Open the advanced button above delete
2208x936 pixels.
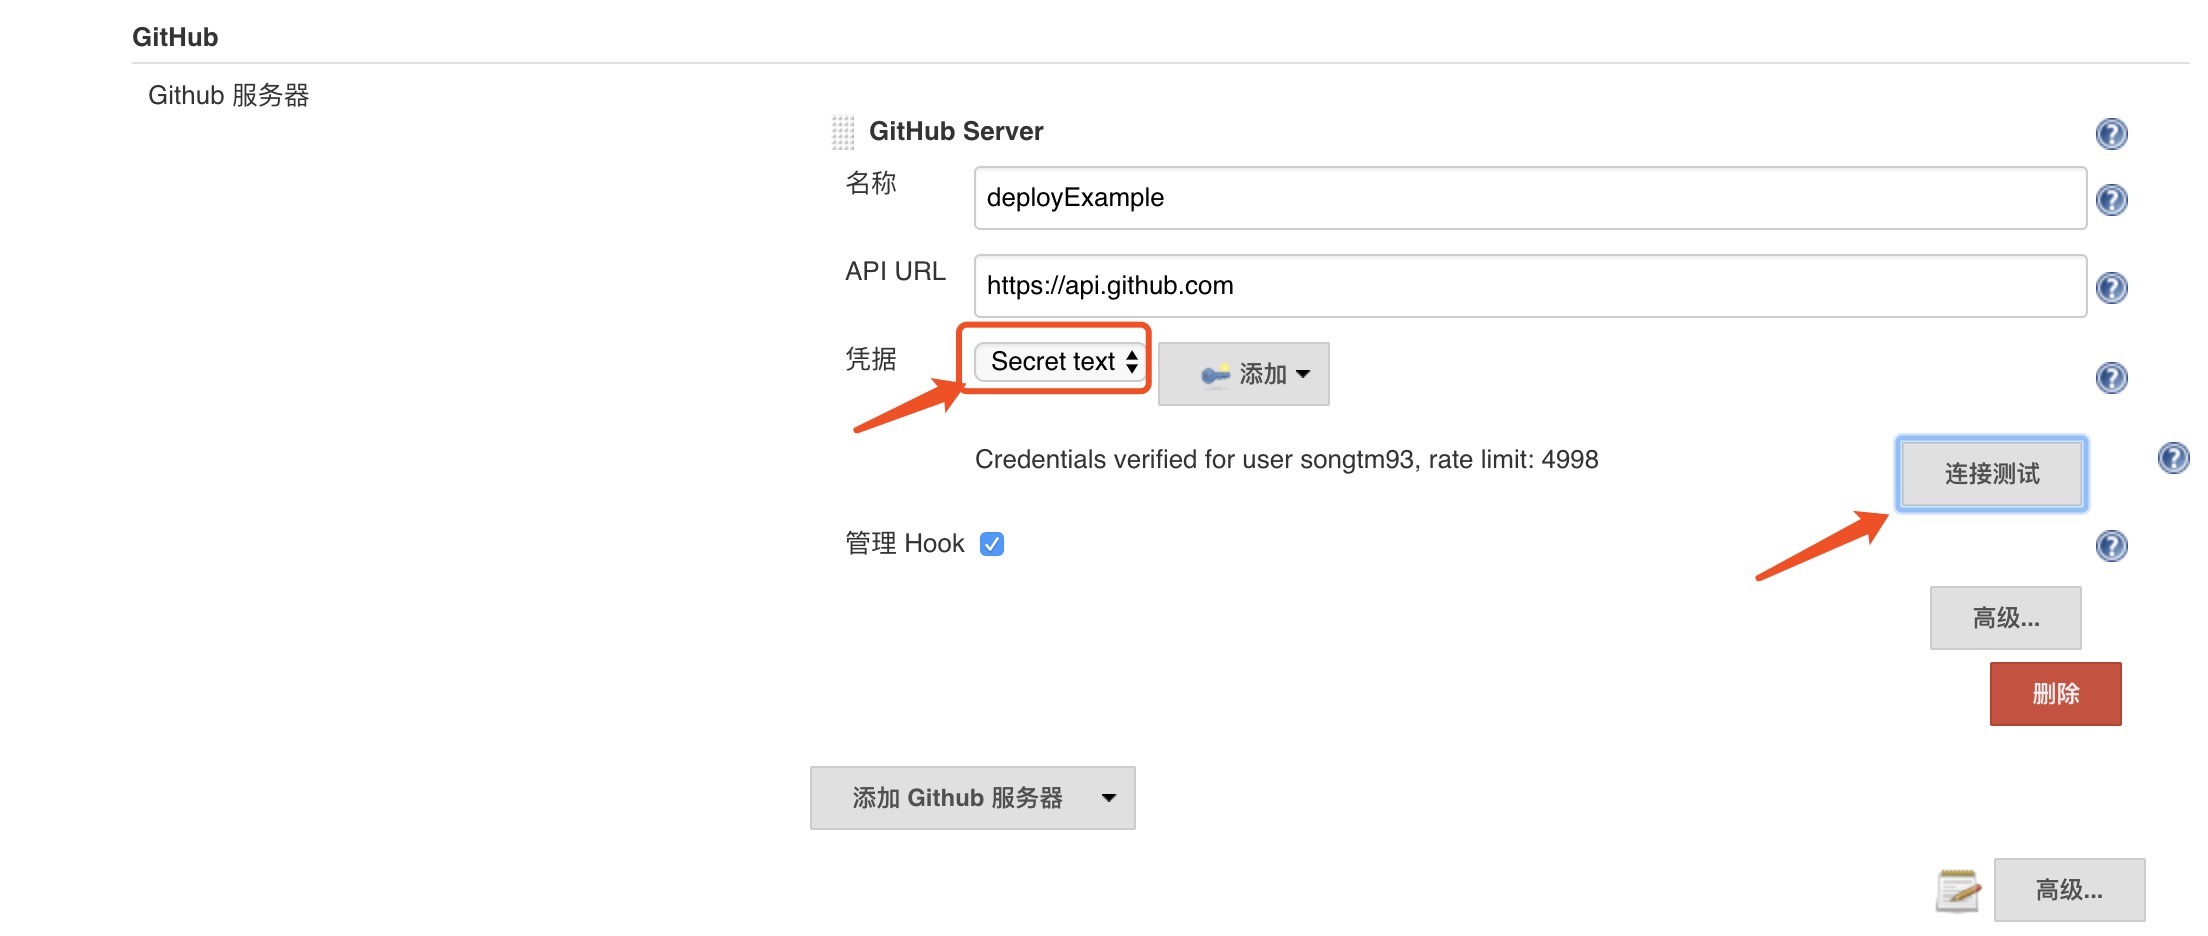pyautogui.click(x=2005, y=618)
